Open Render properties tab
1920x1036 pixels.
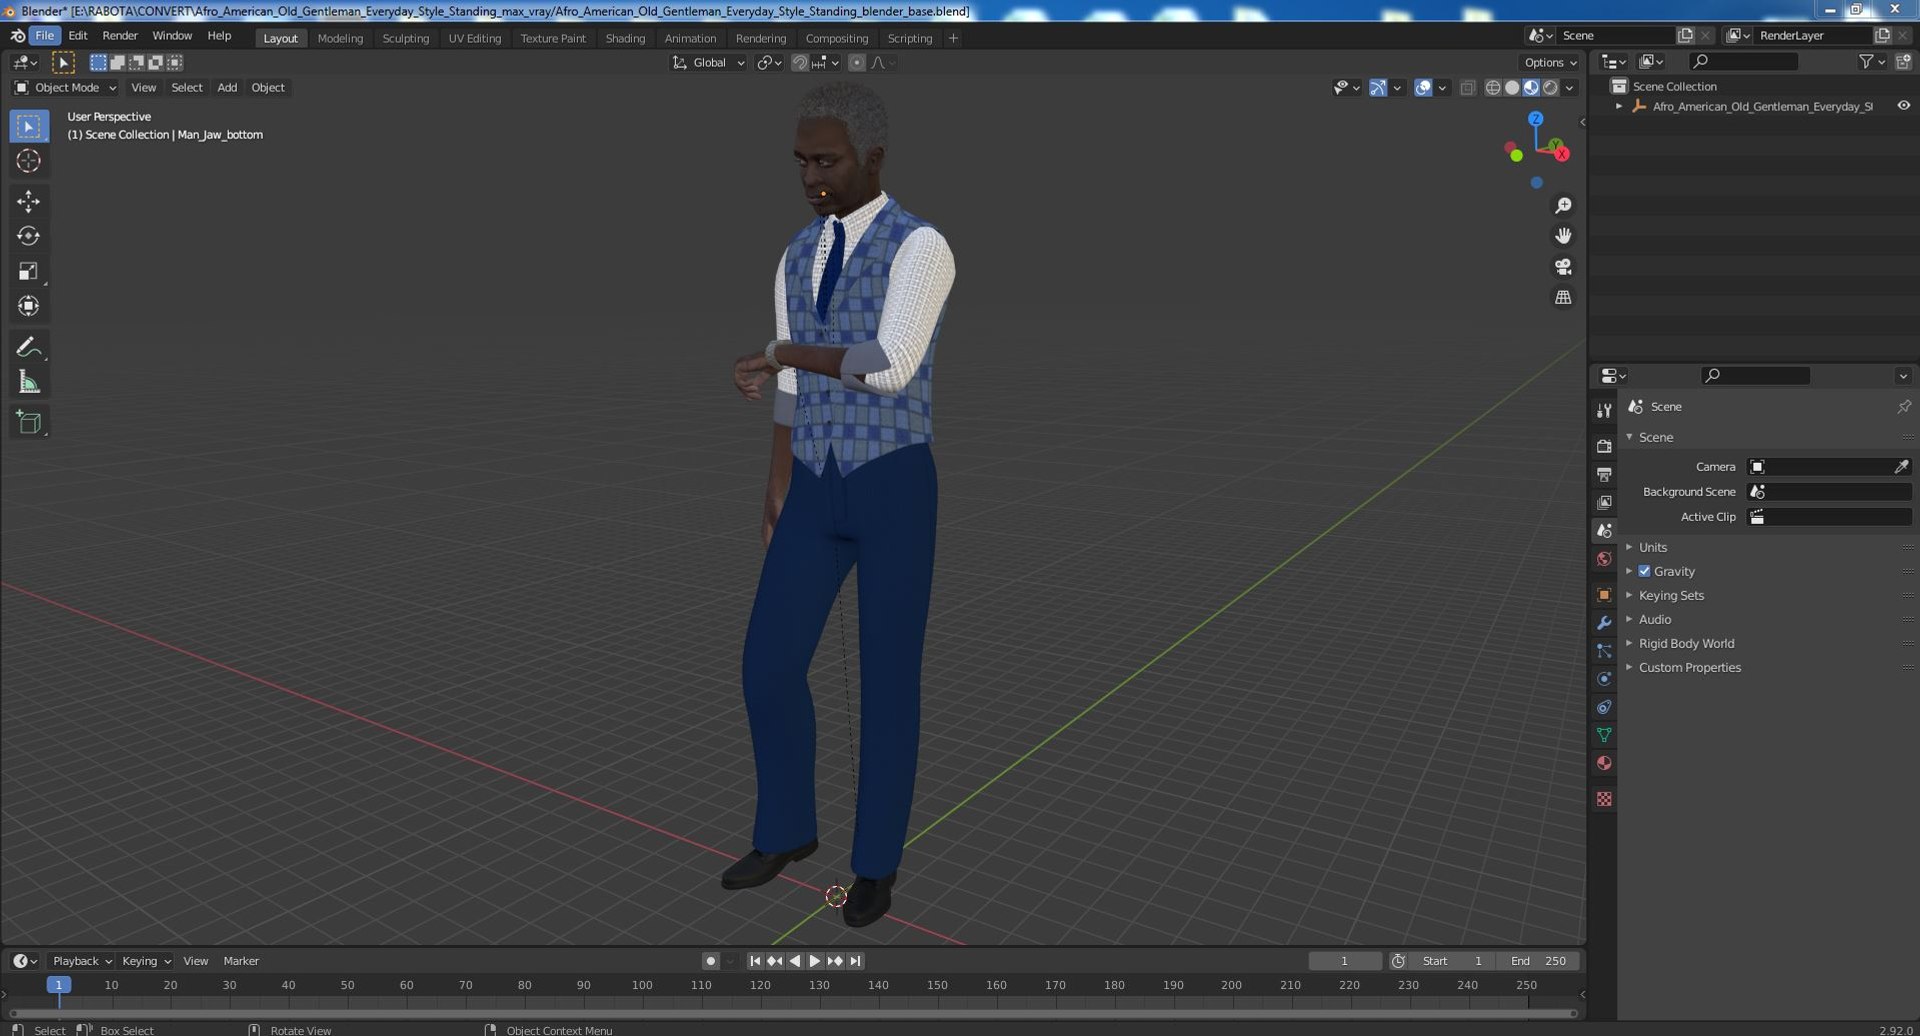click(1604, 446)
